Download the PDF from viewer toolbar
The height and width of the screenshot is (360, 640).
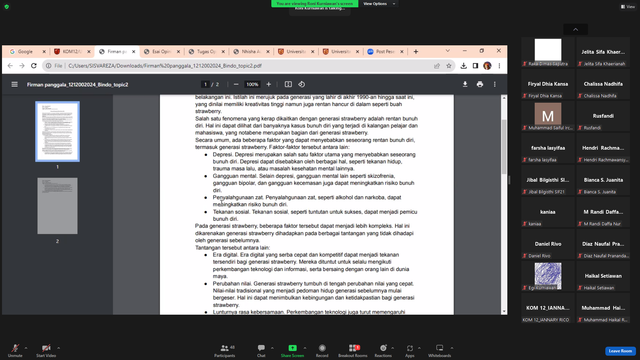465,84
